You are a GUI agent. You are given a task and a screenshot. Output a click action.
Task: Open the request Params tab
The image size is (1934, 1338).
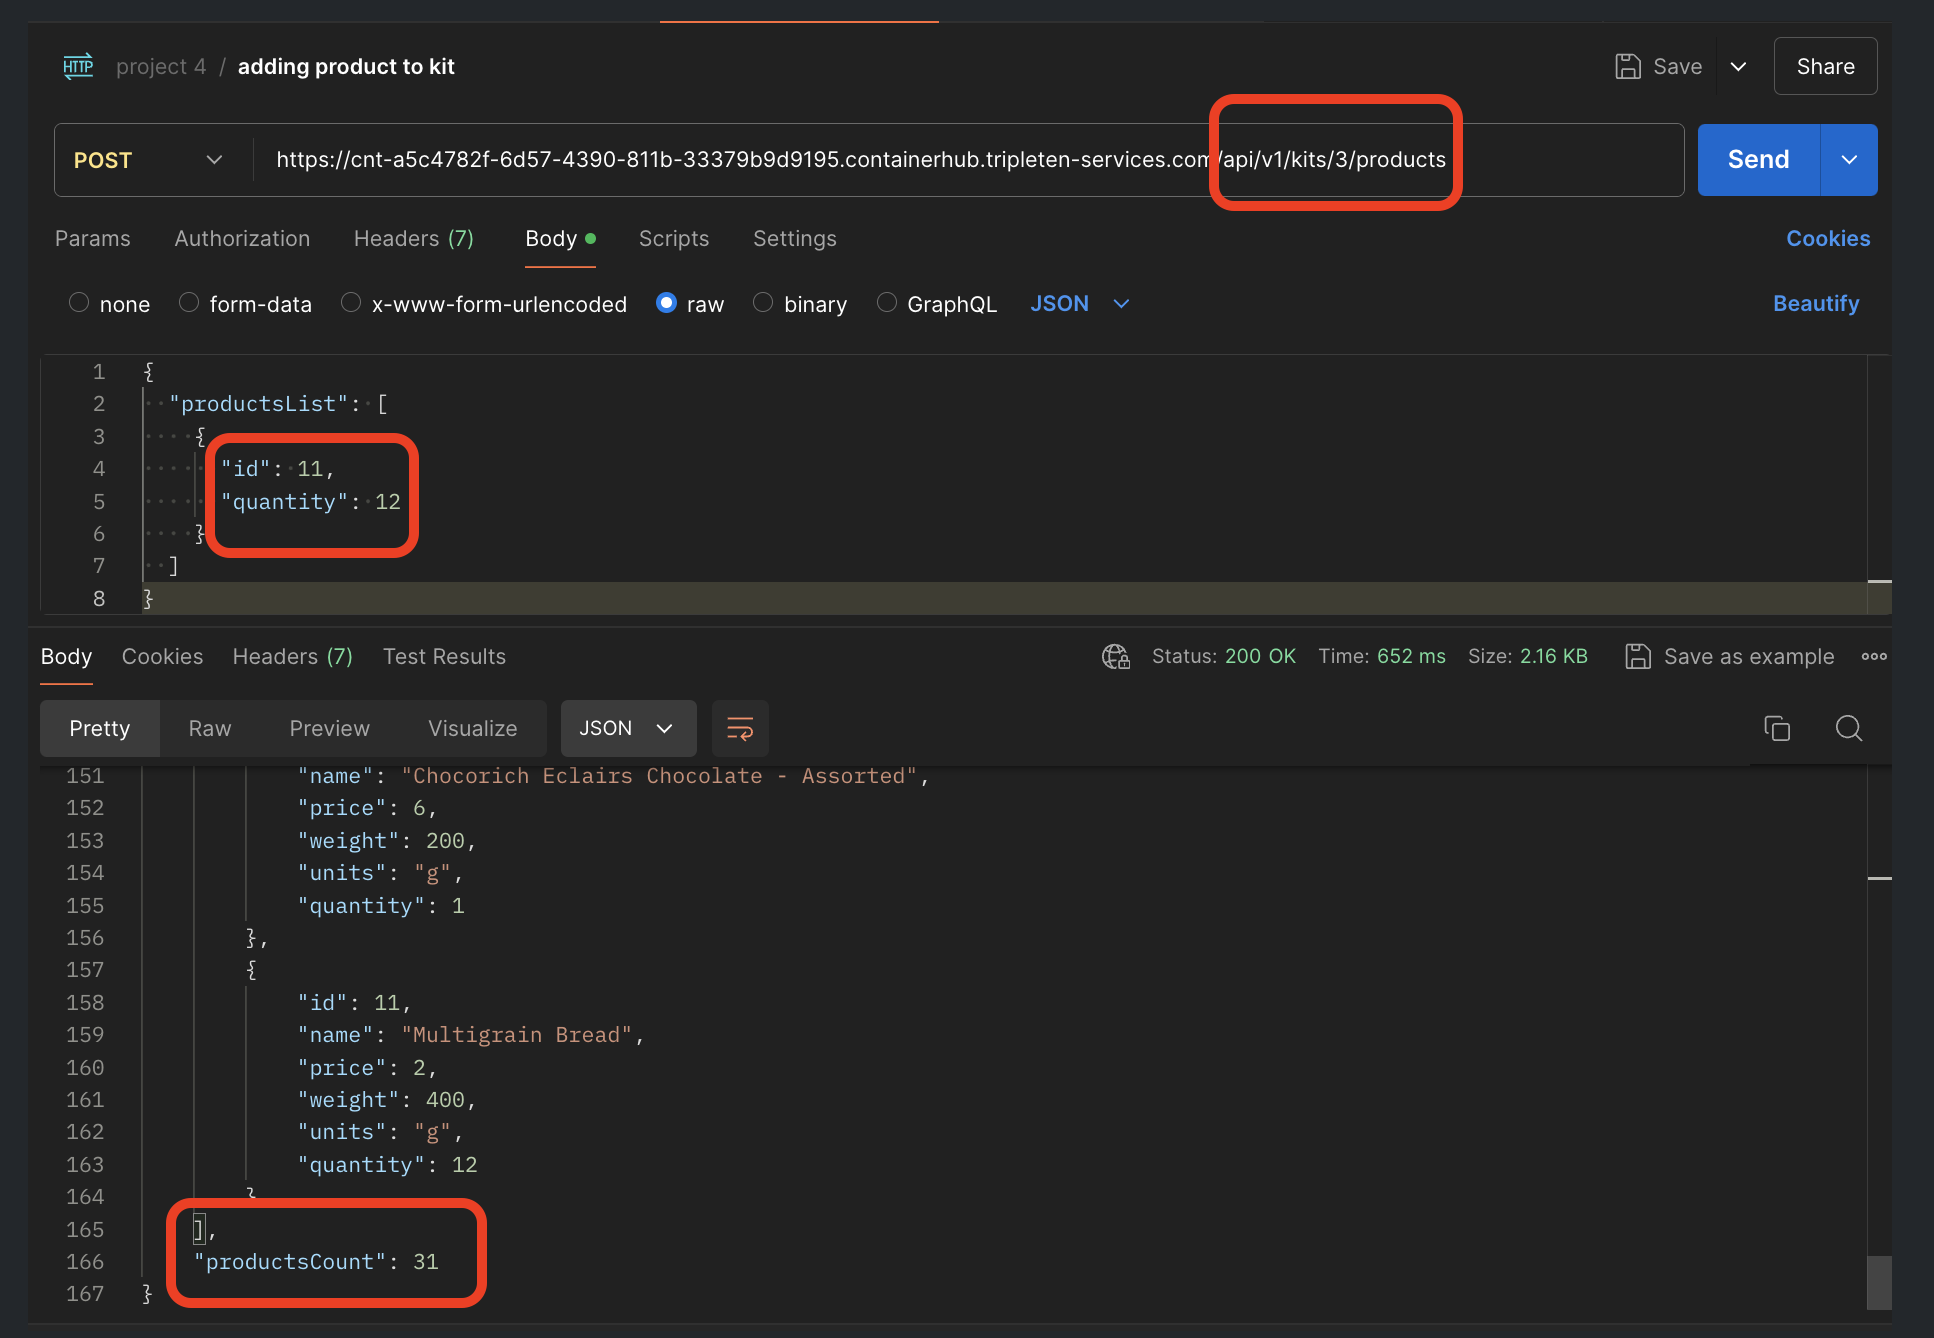click(x=93, y=238)
